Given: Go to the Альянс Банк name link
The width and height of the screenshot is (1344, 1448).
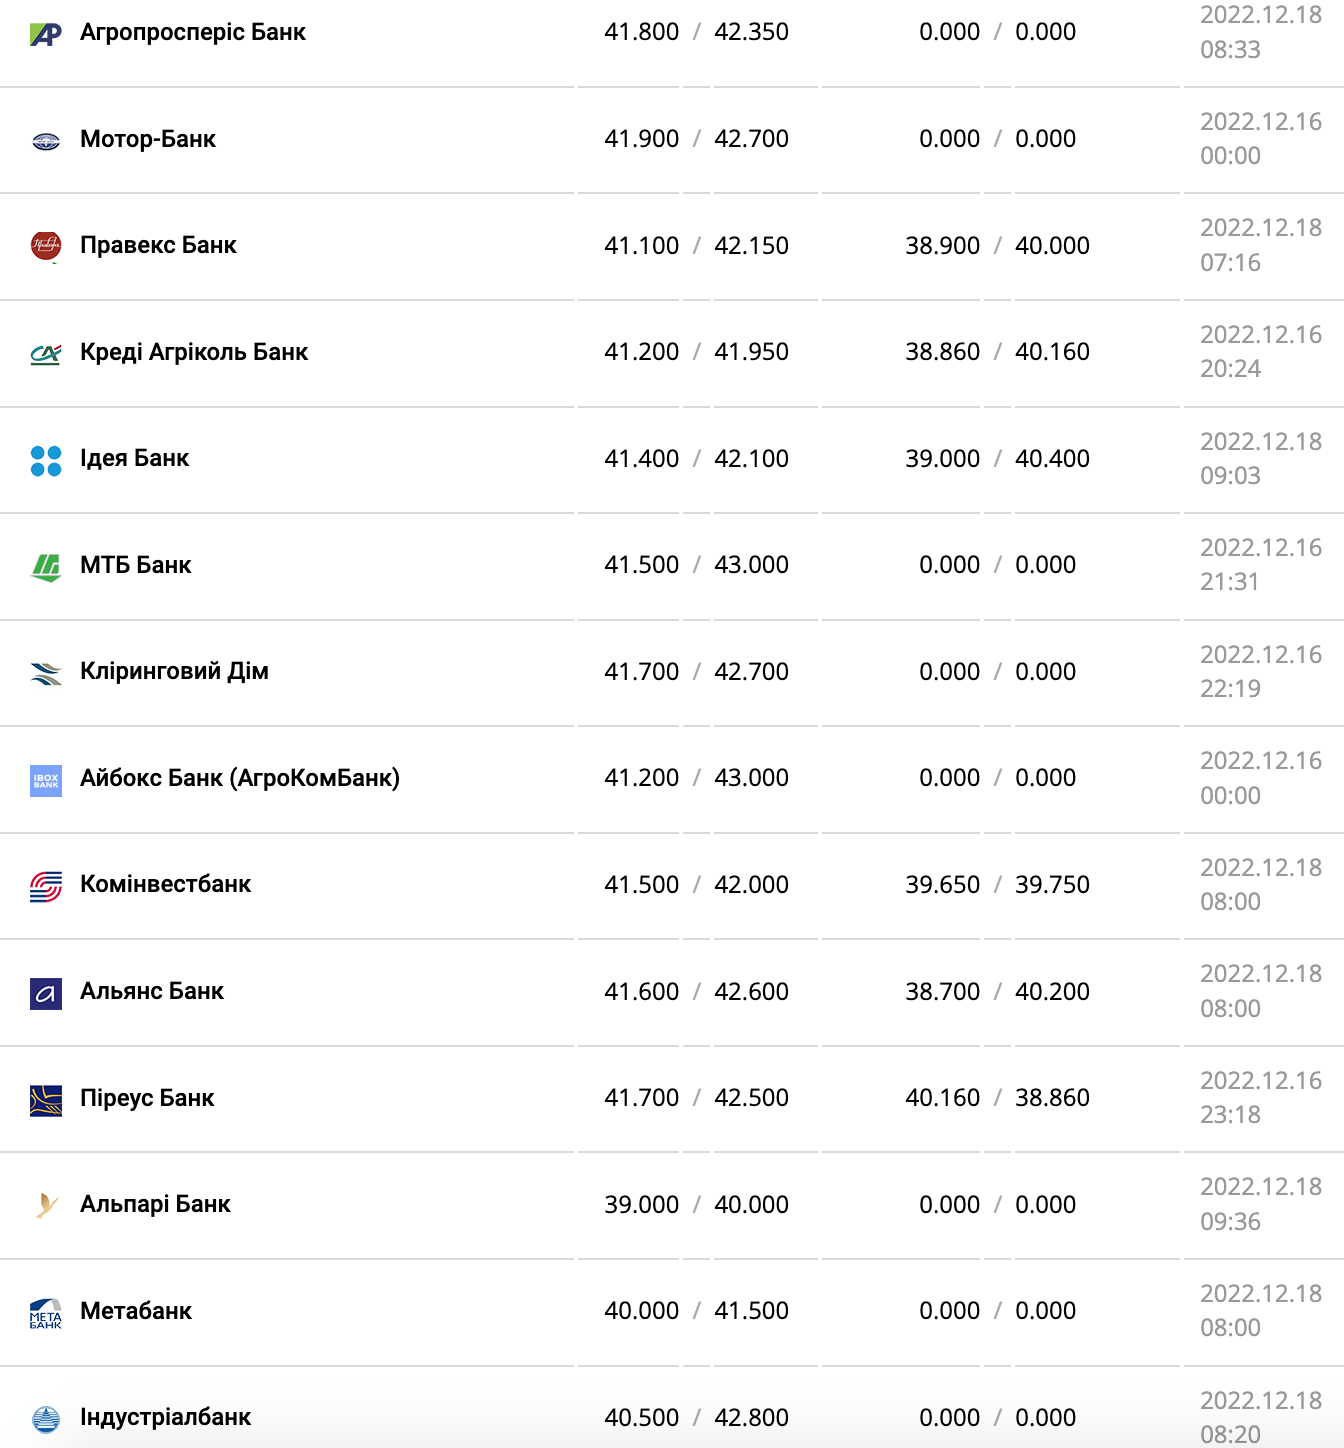Looking at the screenshot, I should [x=152, y=991].
